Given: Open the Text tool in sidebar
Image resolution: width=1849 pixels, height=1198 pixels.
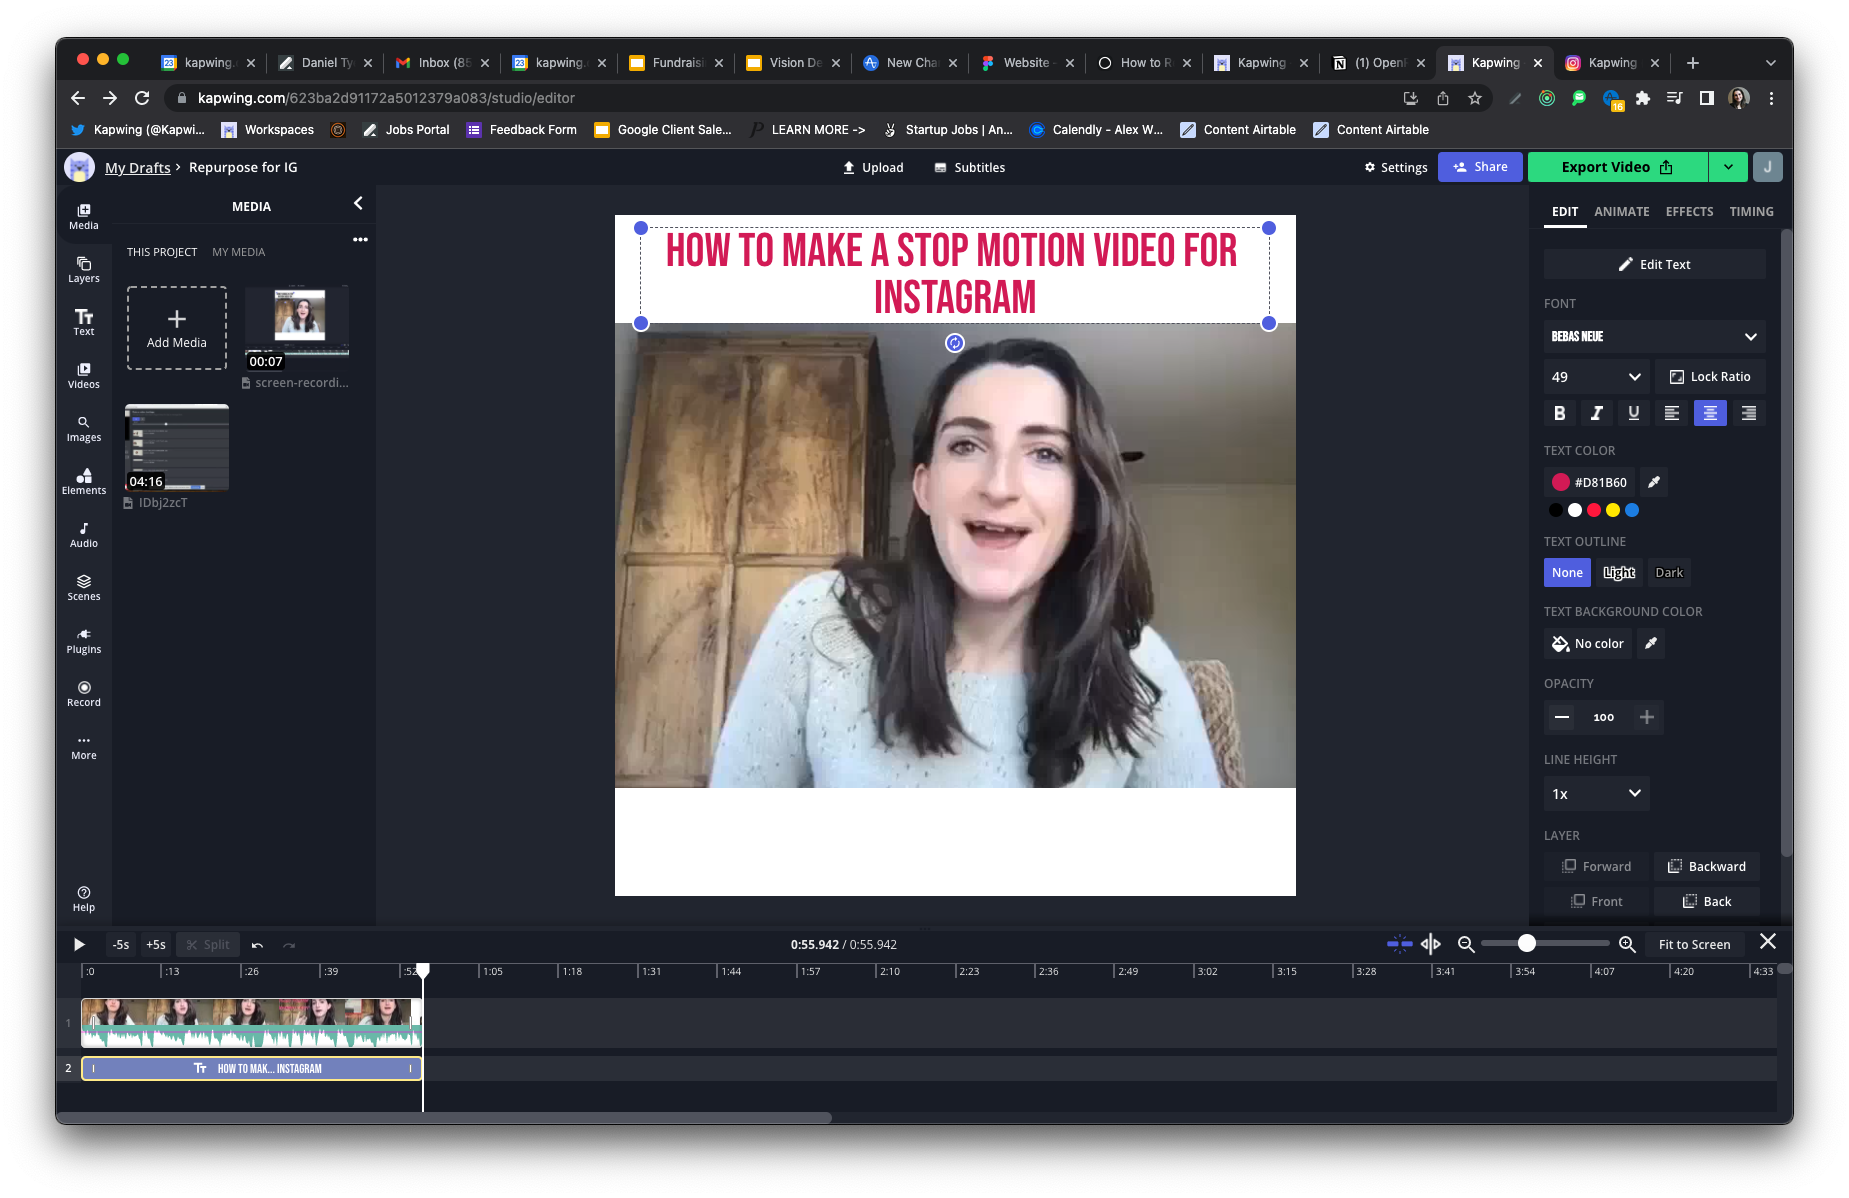Looking at the screenshot, I should [84, 321].
